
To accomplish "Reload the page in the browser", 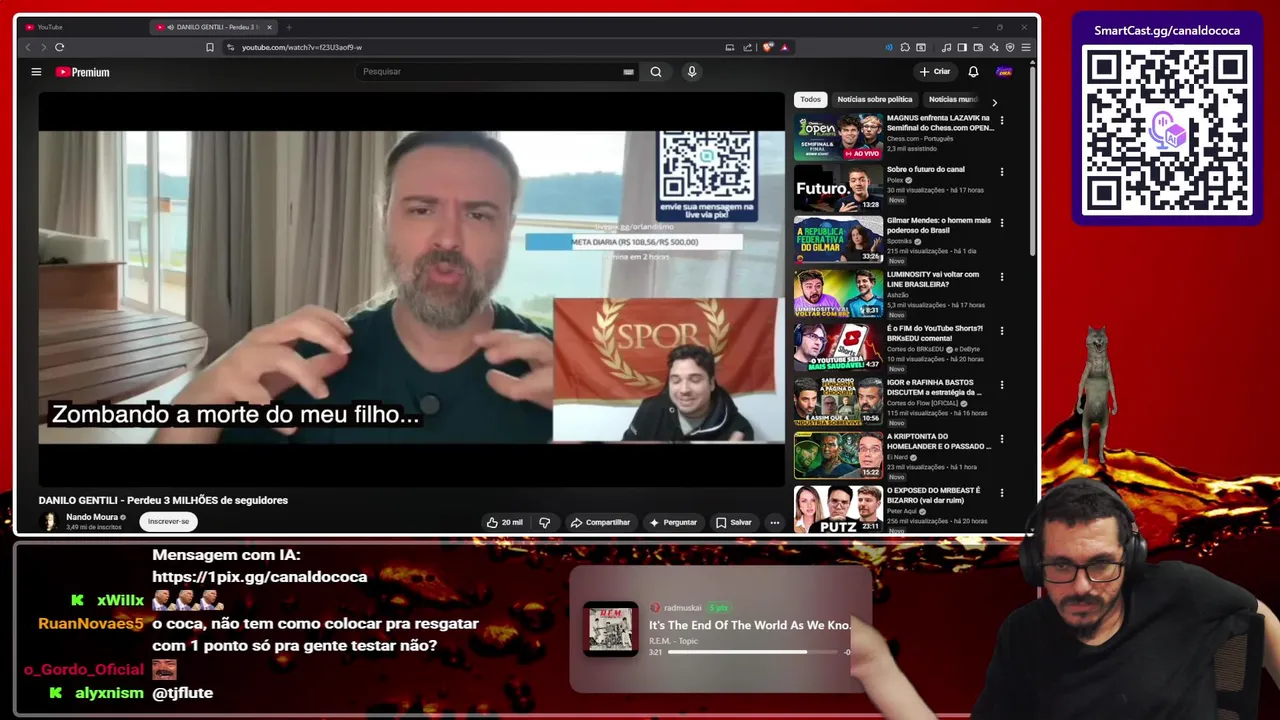I will click(60, 47).
